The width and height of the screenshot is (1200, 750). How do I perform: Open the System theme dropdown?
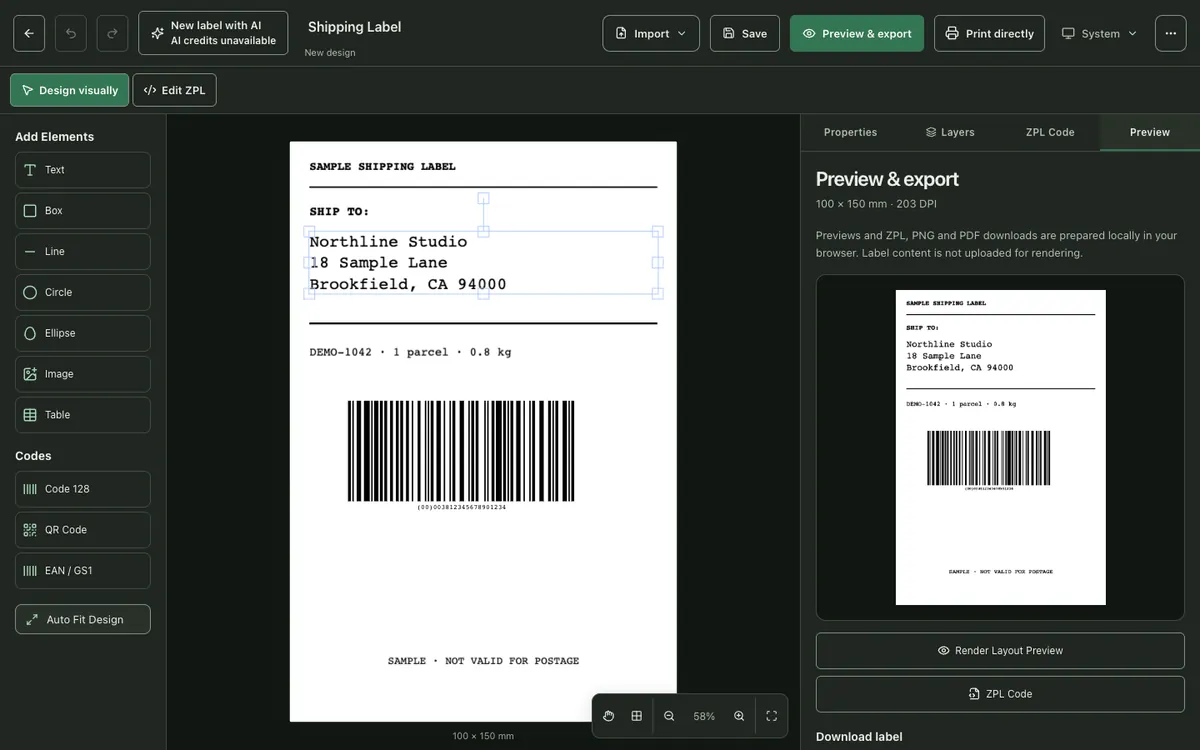(x=1099, y=33)
